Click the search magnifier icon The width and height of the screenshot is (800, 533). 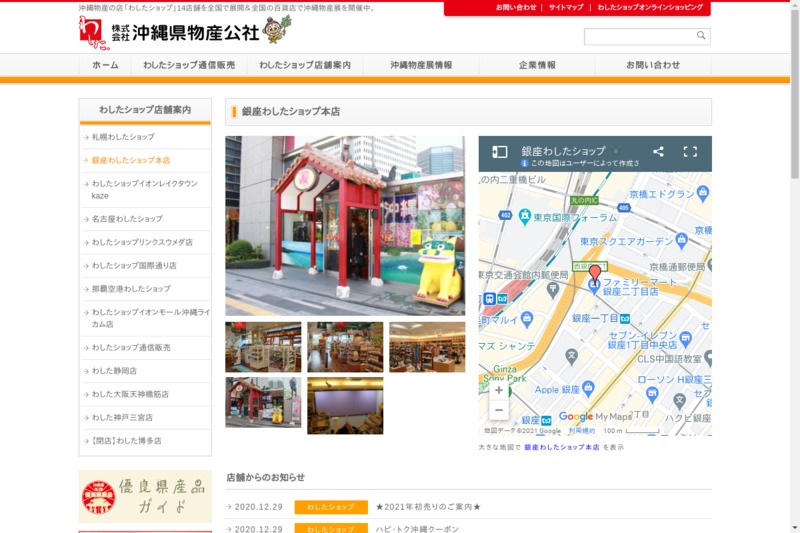click(x=701, y=36)
